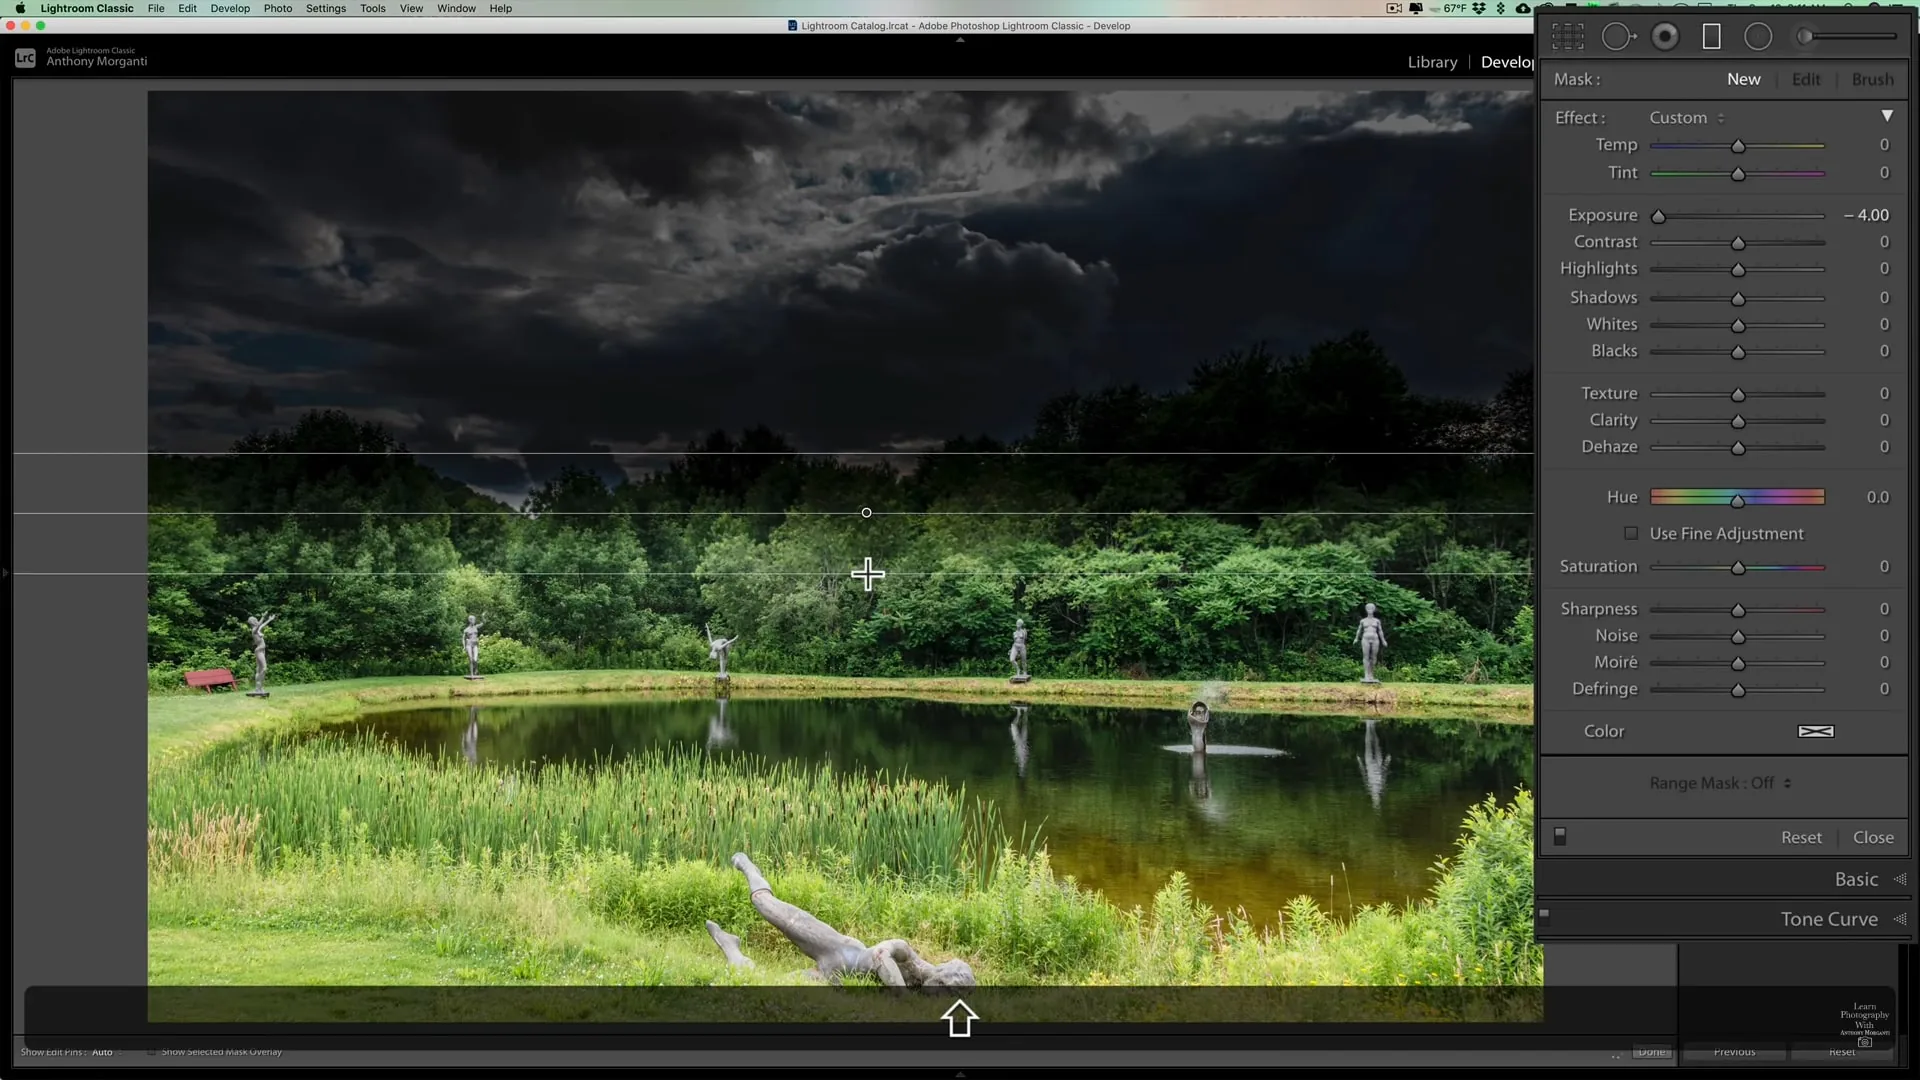Hide the top module picker panel arrow
Viewport: 1920px width, 1080px height.
click(960, 41)
